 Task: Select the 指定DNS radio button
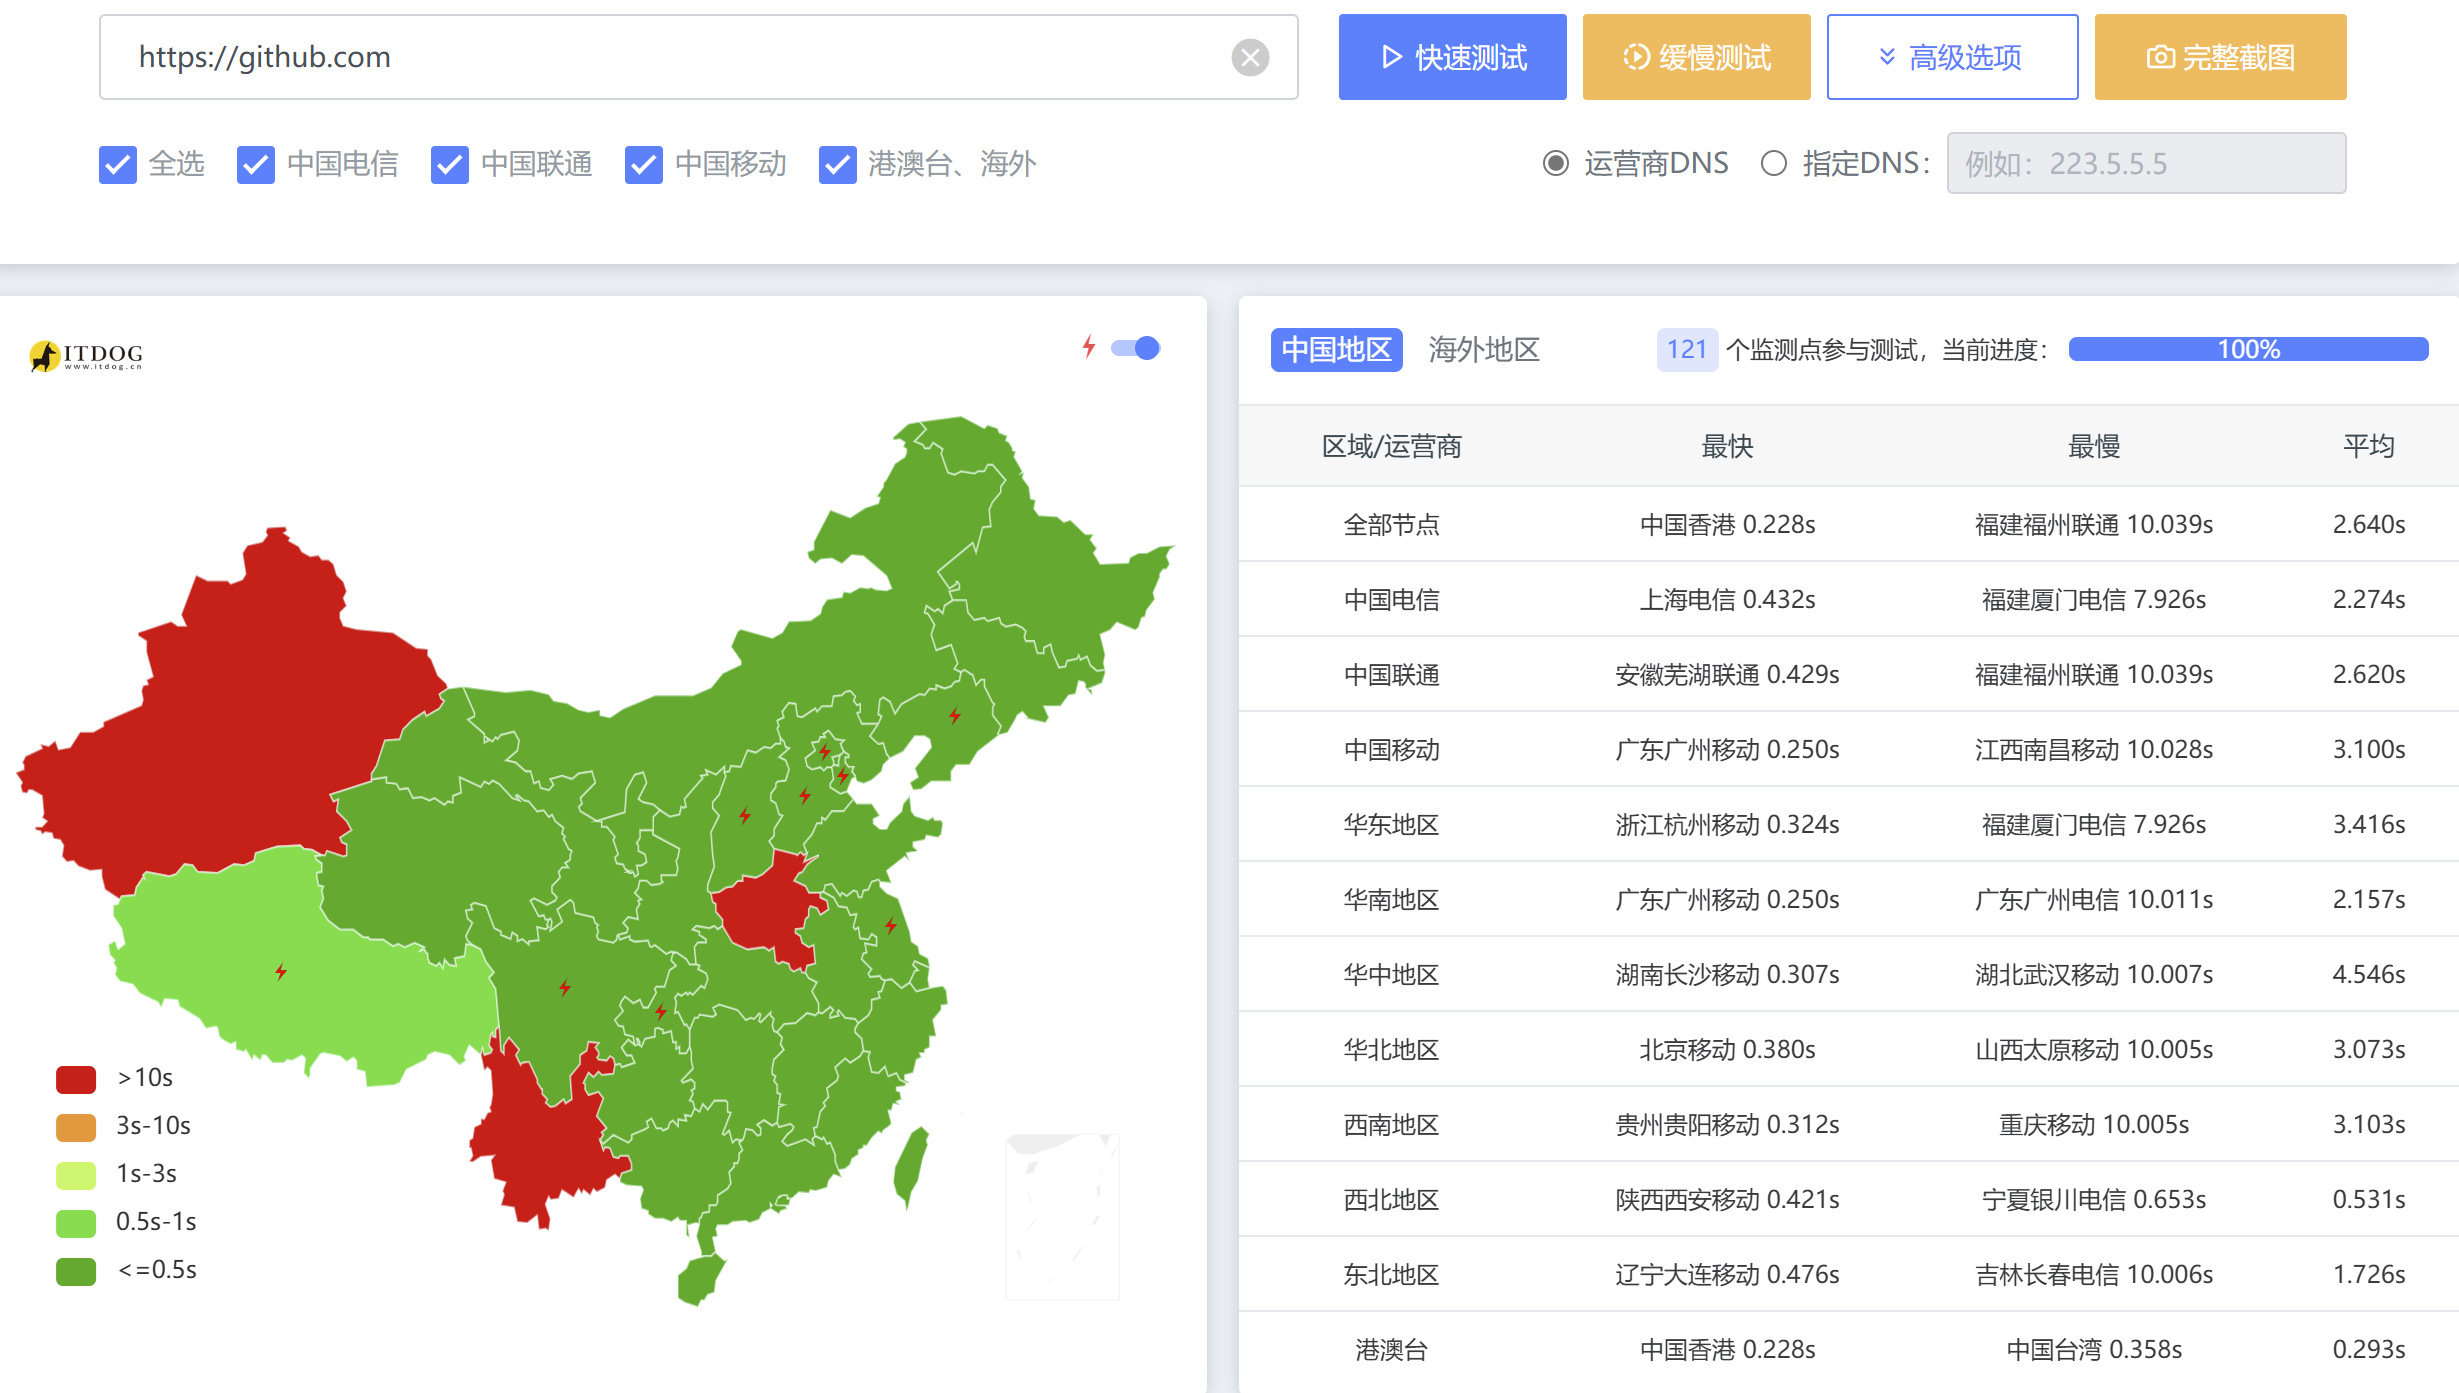pos(1773,163)
